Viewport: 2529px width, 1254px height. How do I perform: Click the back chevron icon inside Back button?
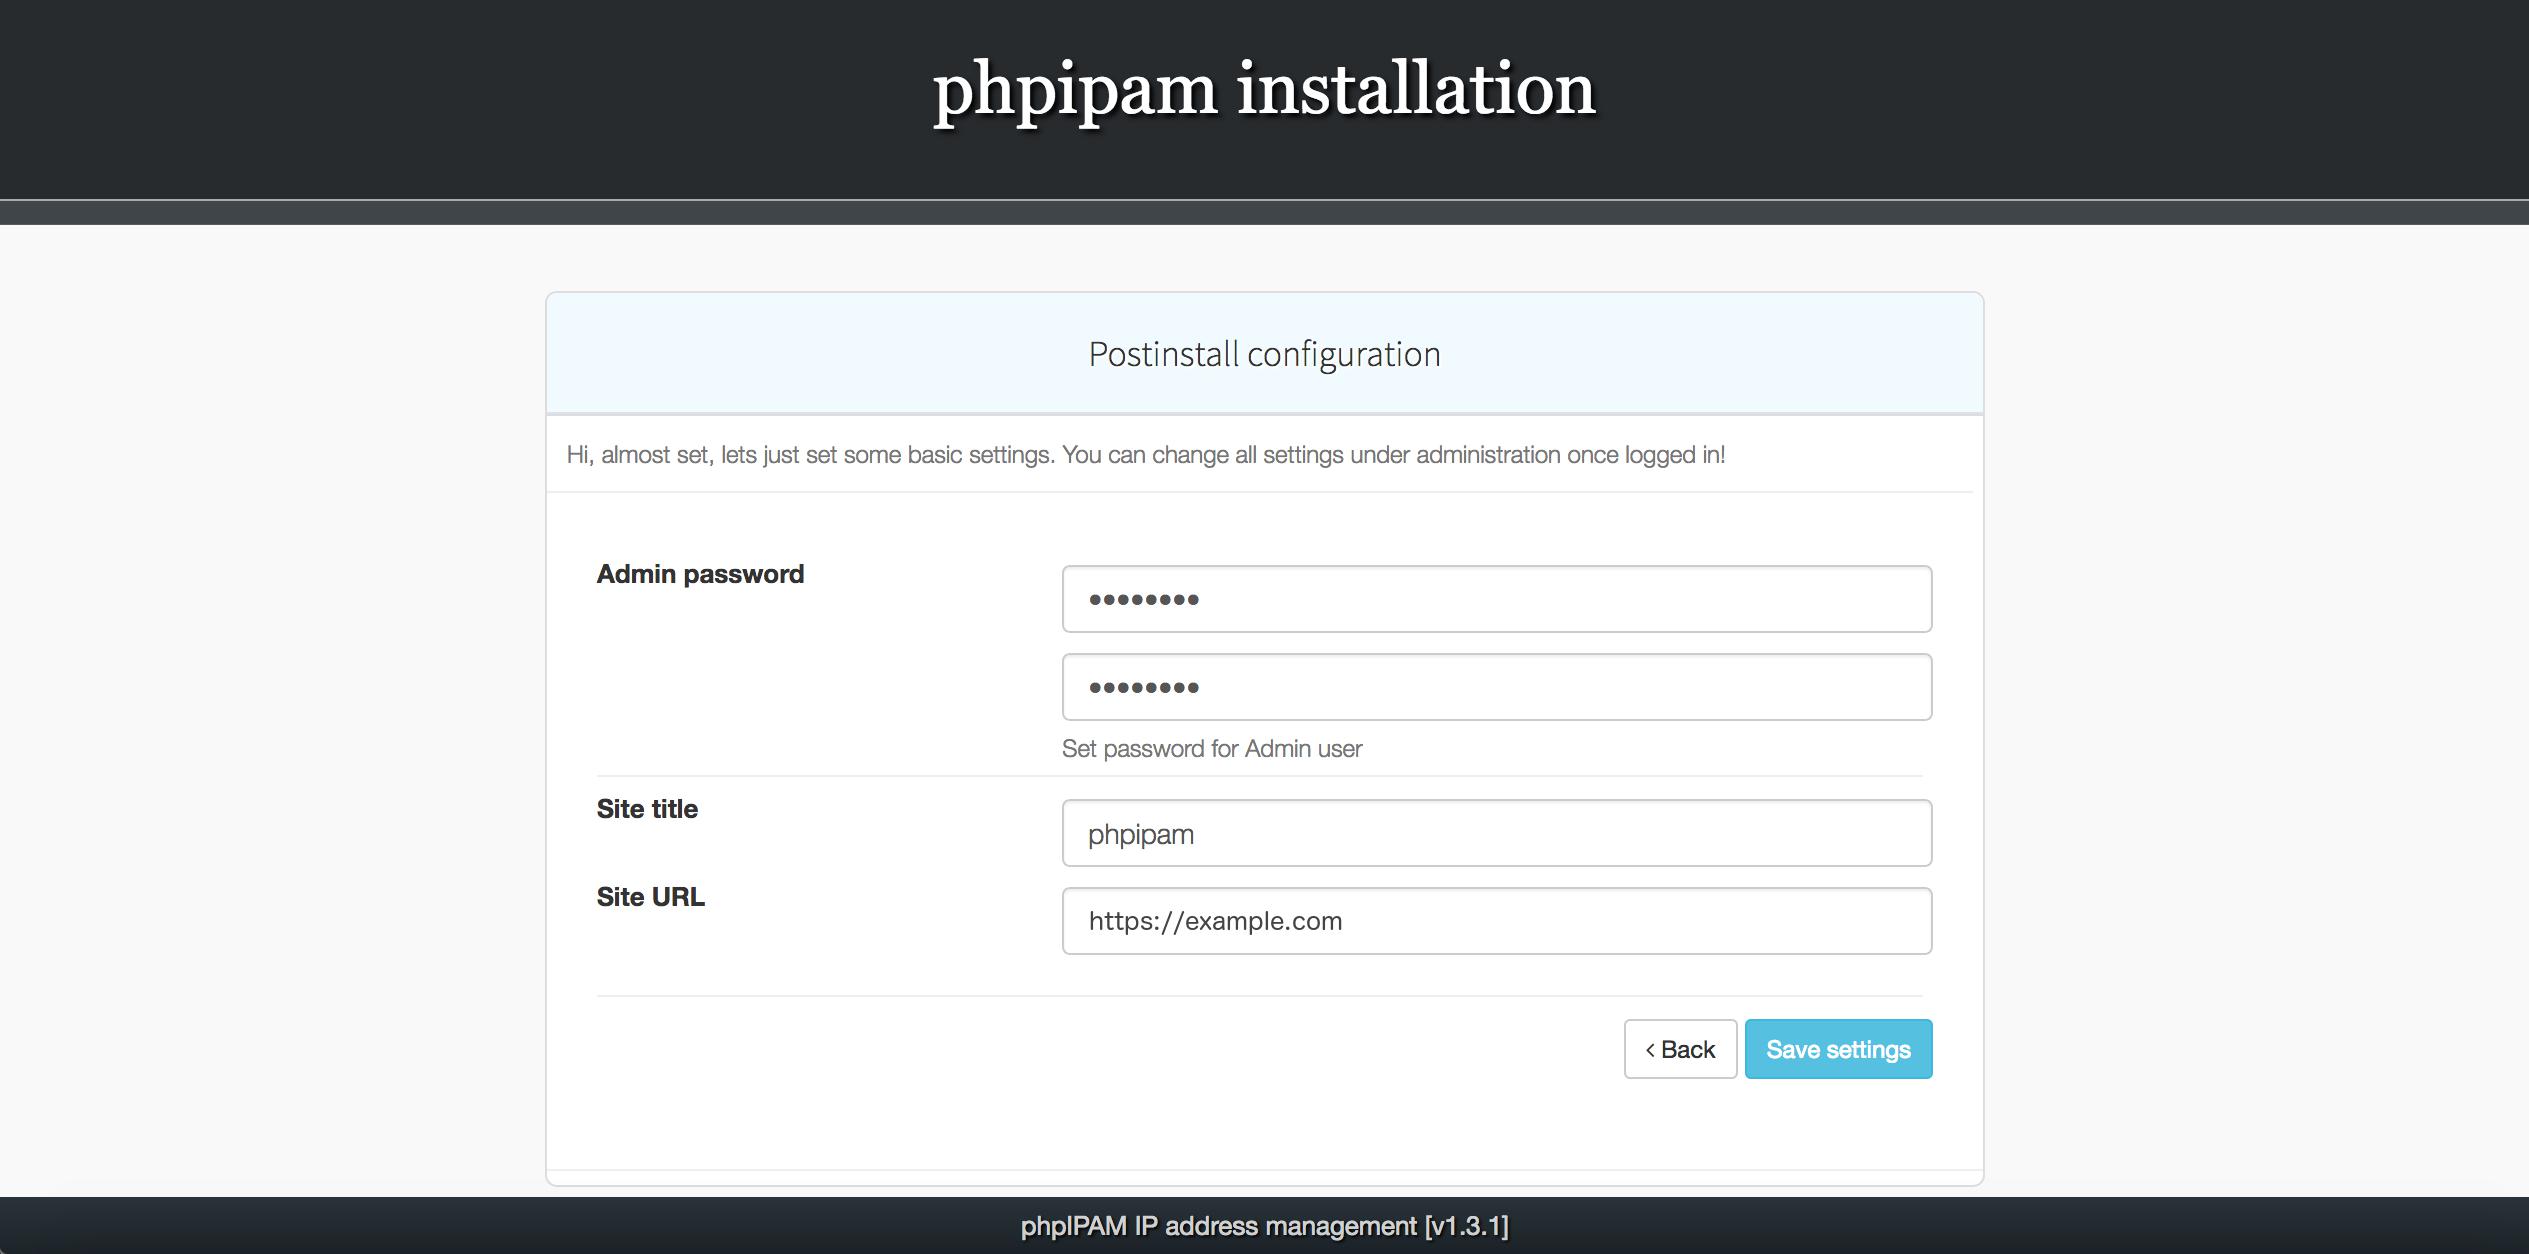1650,1049
